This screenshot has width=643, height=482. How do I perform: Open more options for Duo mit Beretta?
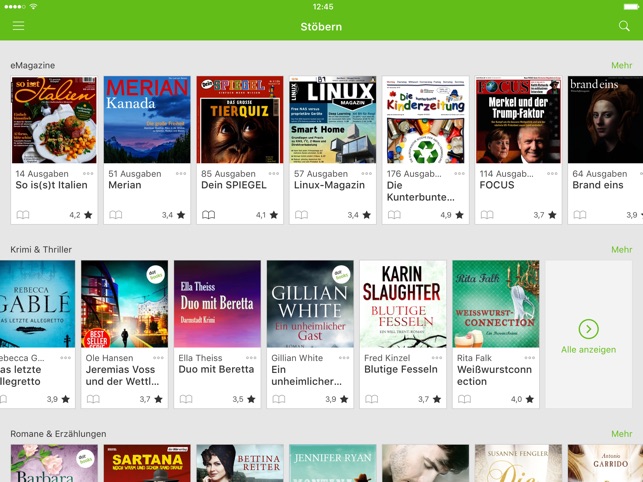pos(251,358)
